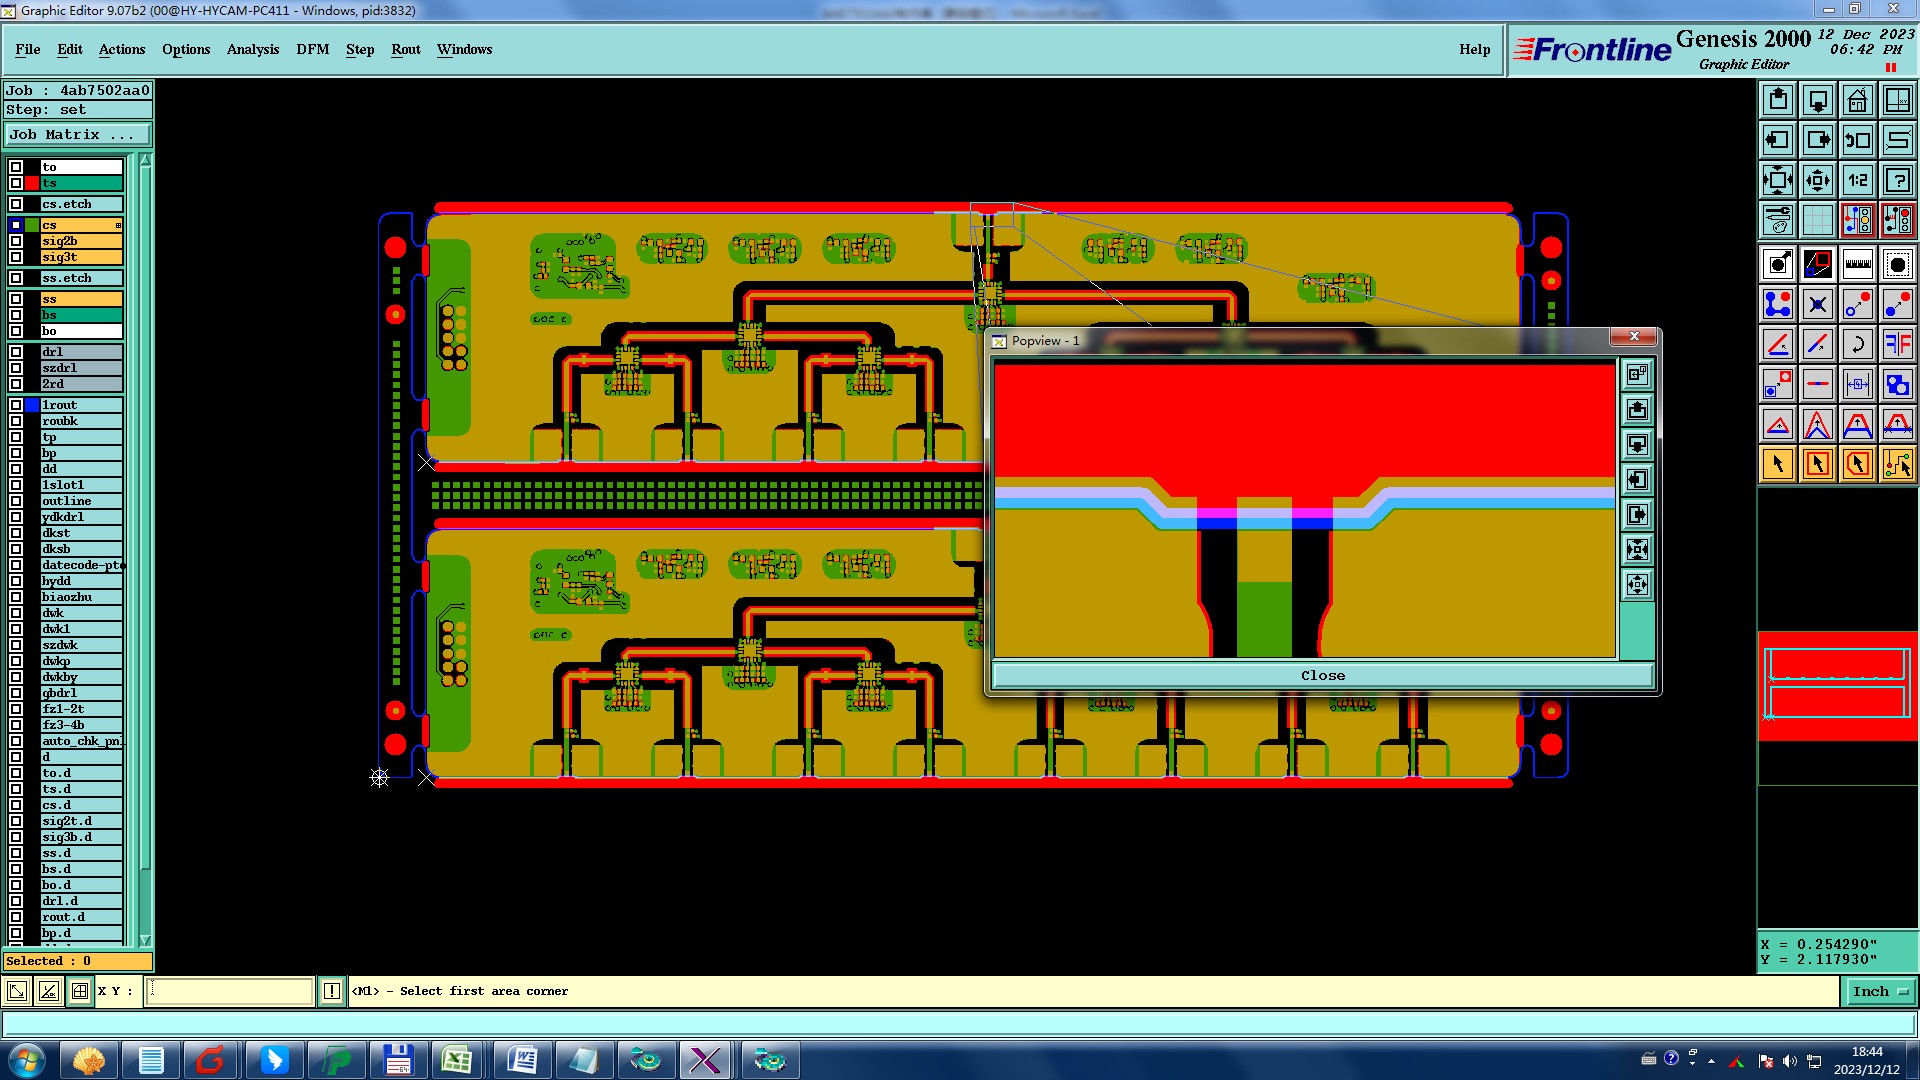Screen dimensions: 1920x1080
Task: Click the rotate arrow edit icon
Action: [1857, 345]
